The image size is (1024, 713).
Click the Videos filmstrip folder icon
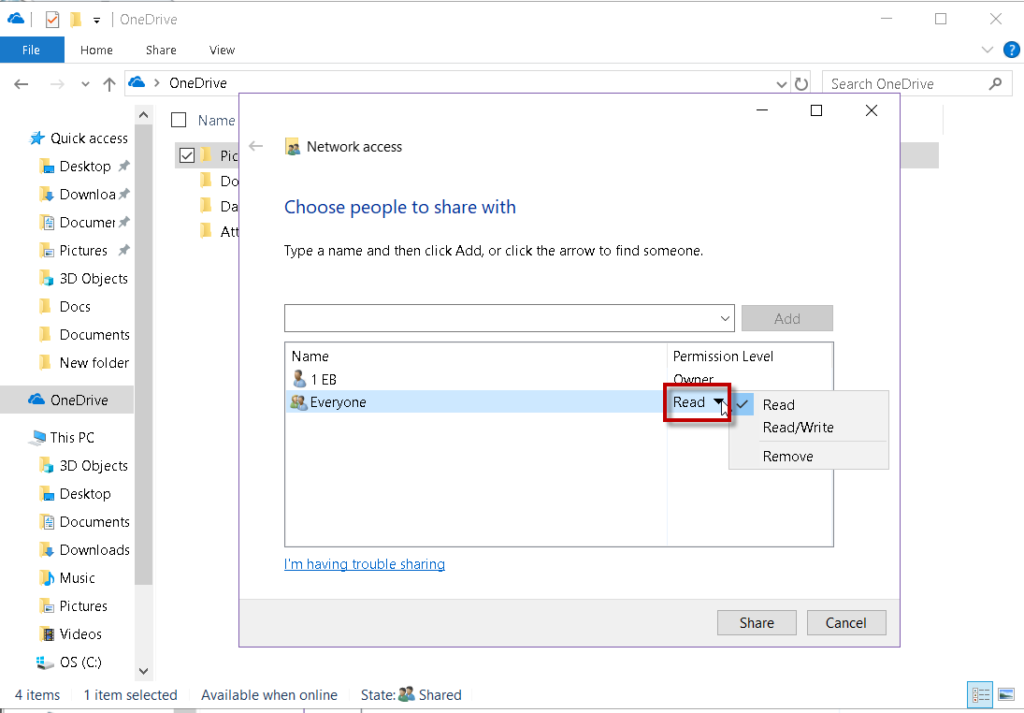pos(47,634)
